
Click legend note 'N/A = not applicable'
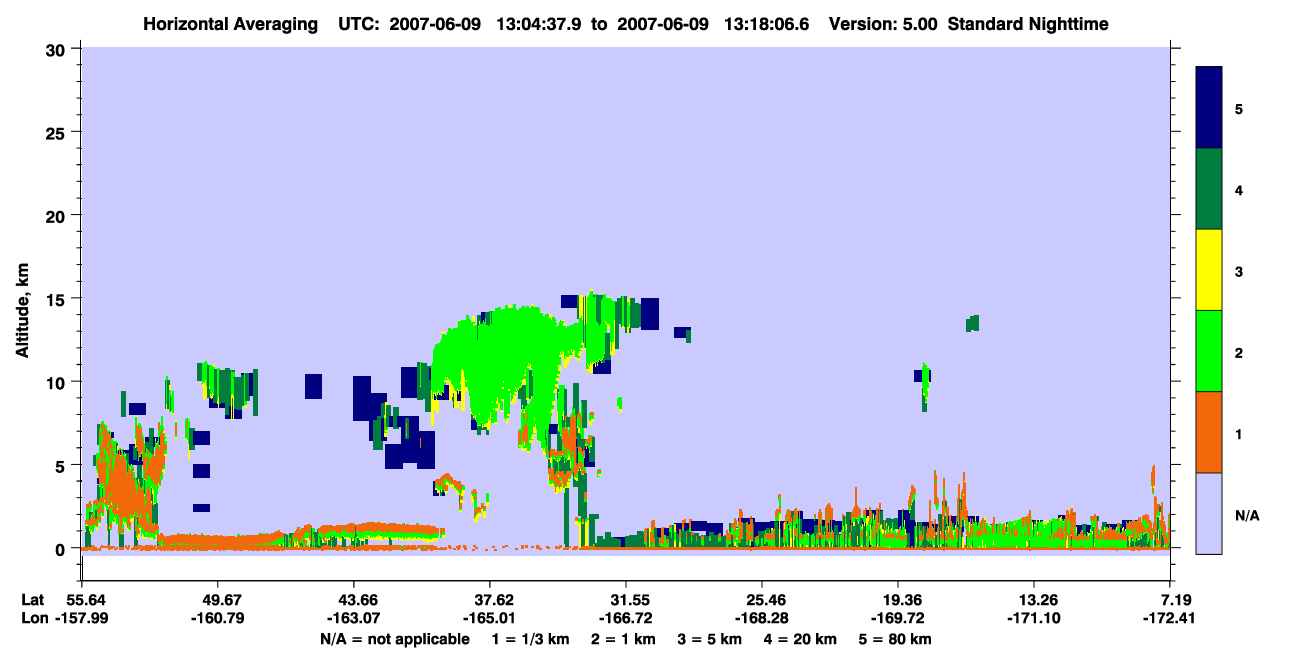(x=394, y=639)
